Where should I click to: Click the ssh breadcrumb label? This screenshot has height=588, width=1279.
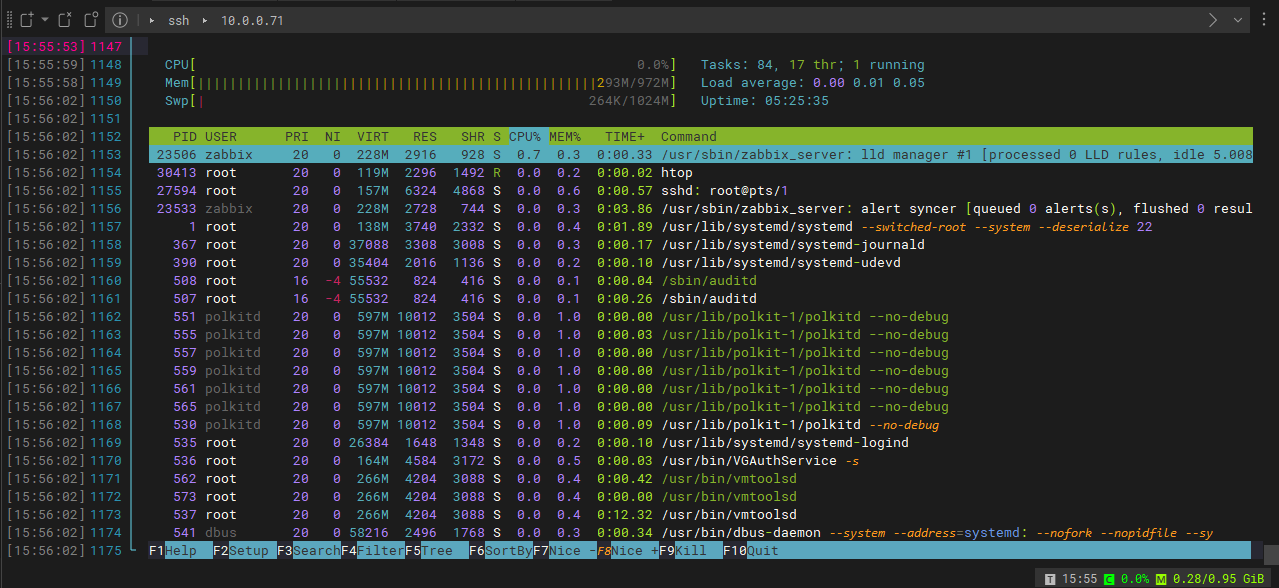tap(179, 20)
